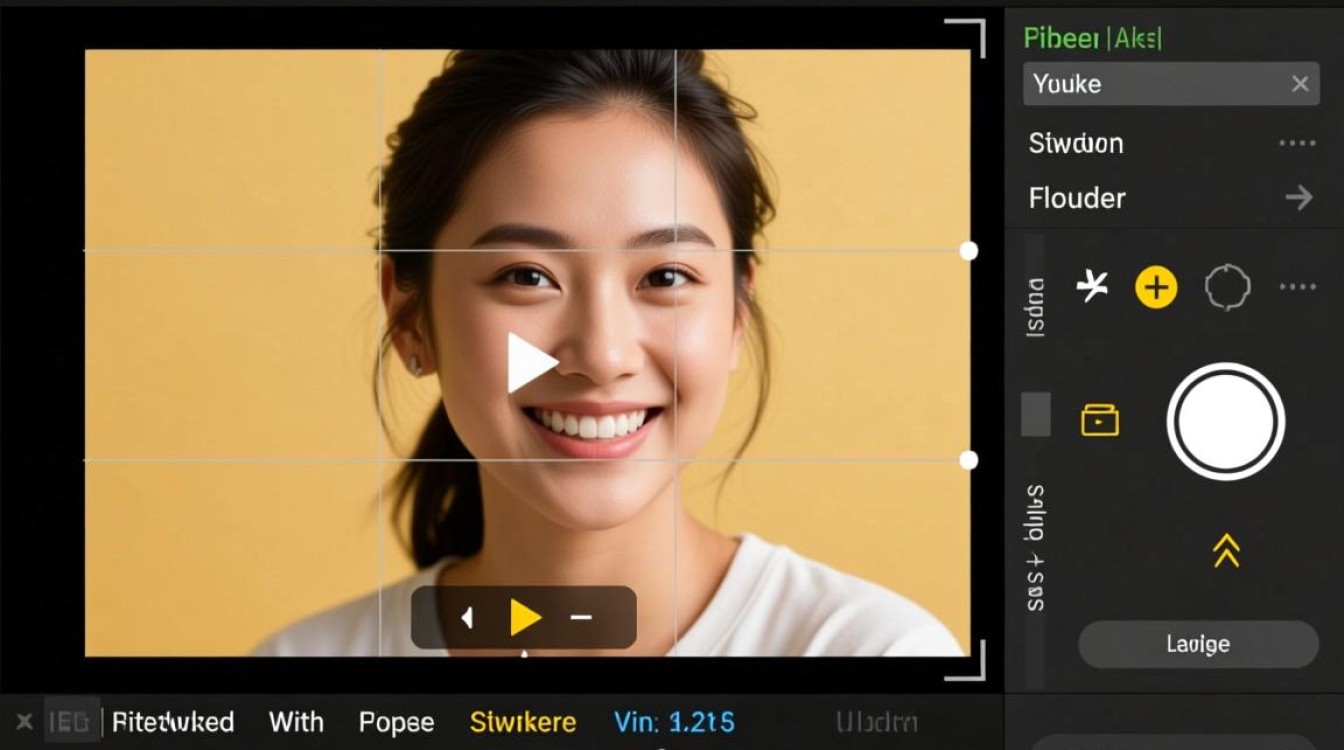Select the Ritedwked tab
1344x750 pixels.
pos(173,722)
